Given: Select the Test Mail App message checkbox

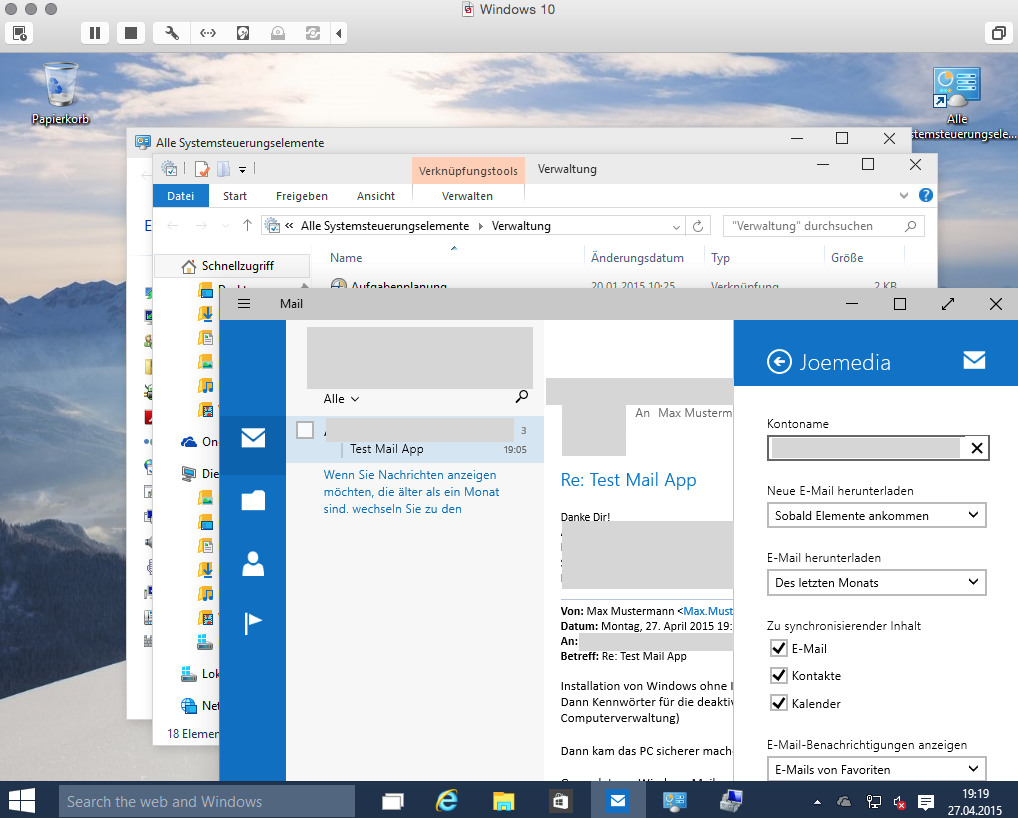Looking at the screenshot, I should (x=305, y=430).
